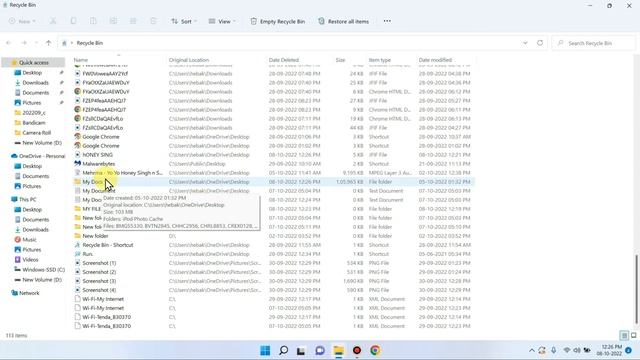Sort by Size column header
The height and width of the screenshot is (360, 640).
tap(340, 60)
